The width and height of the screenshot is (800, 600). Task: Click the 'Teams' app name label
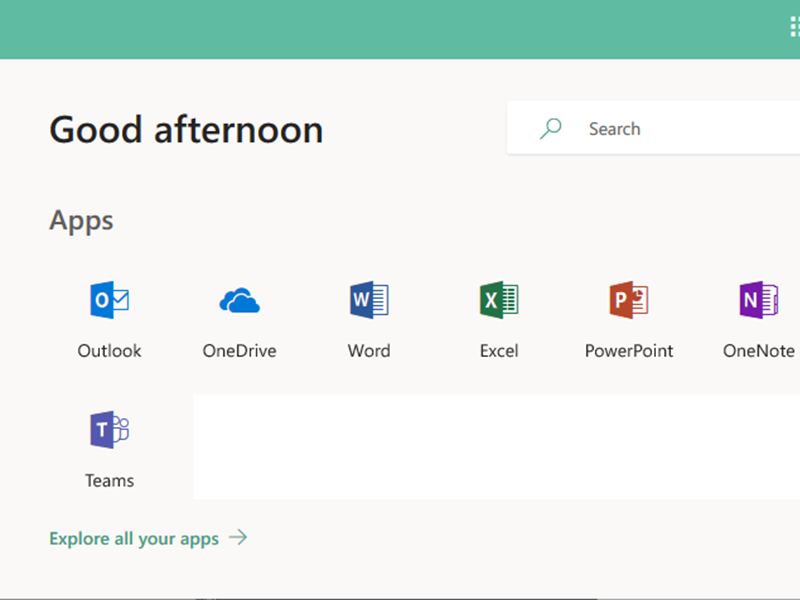(x=109, y=481)
